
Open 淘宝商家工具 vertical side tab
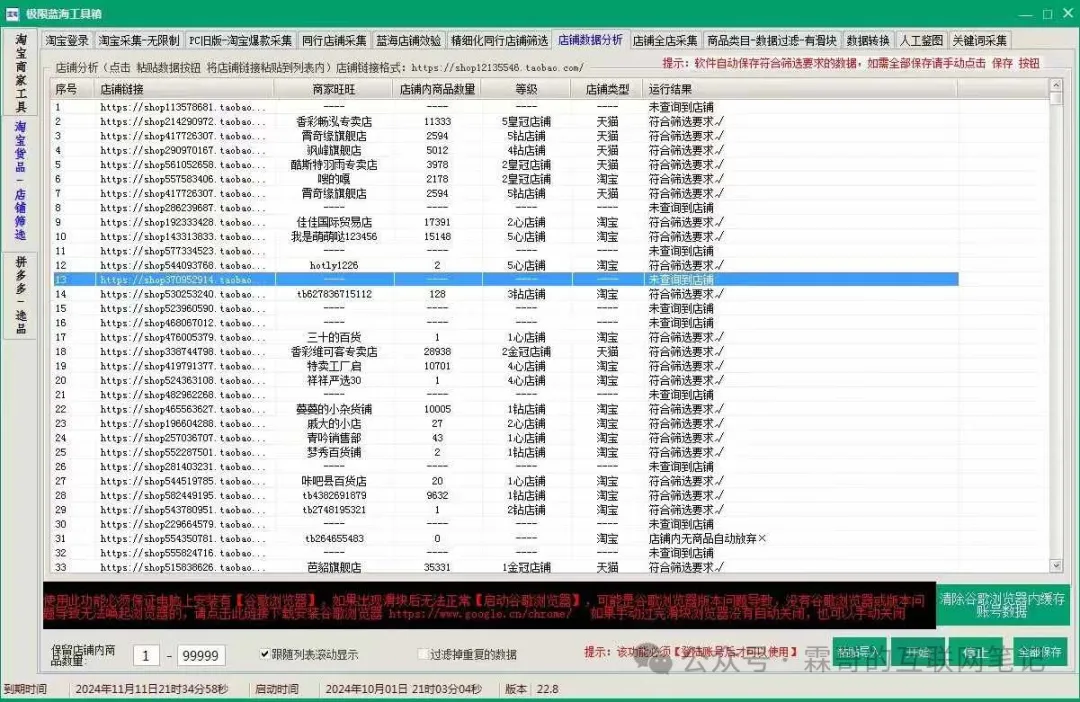tap(20, 72)
